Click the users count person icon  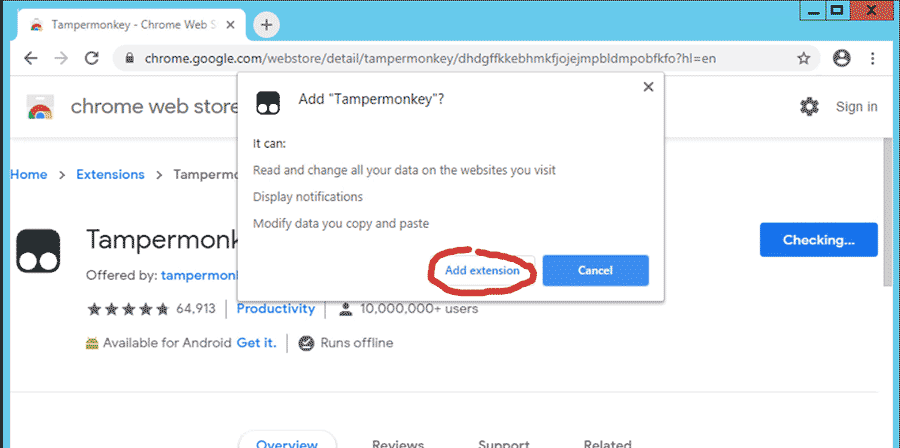[x=346, y=310]
